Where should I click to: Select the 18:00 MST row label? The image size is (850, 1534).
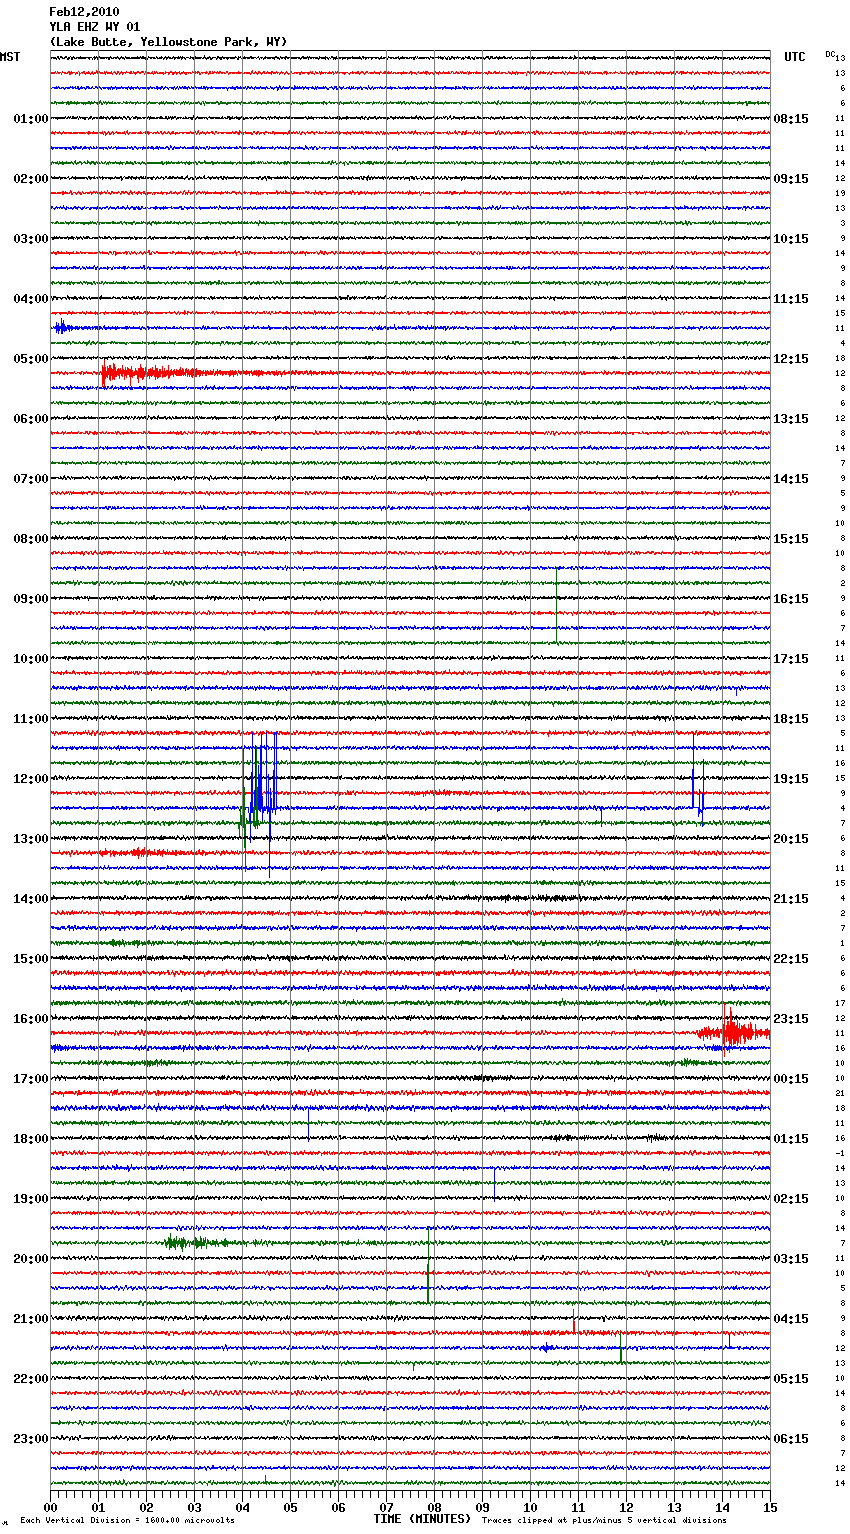[x=31, y=1139]
